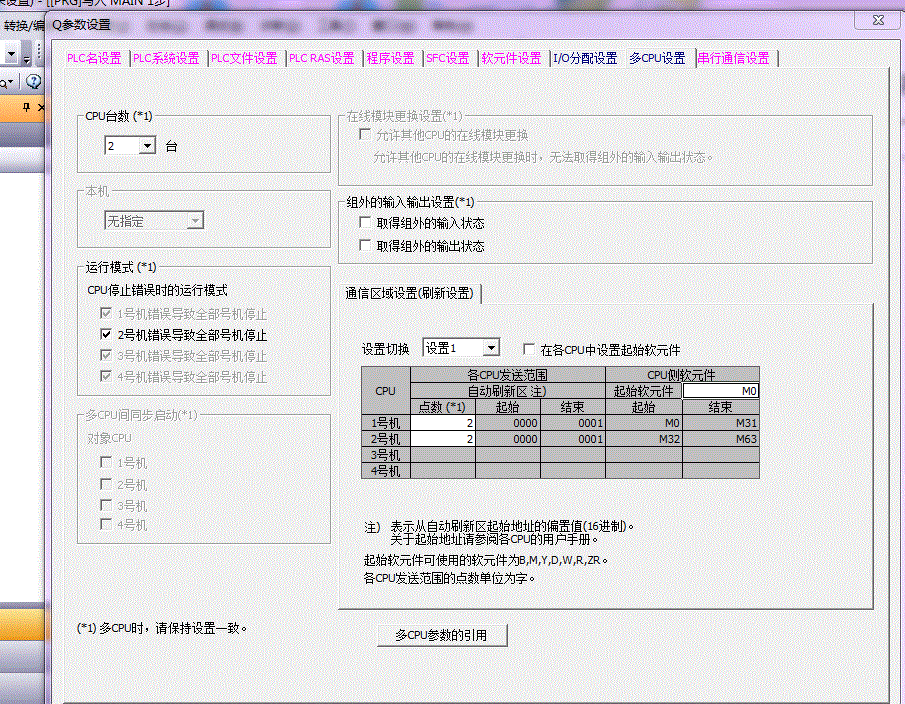Screen dimensions: 905x704
Task: Open the toolbar dropdown arrow at top-left
Action: coord(11,51)
